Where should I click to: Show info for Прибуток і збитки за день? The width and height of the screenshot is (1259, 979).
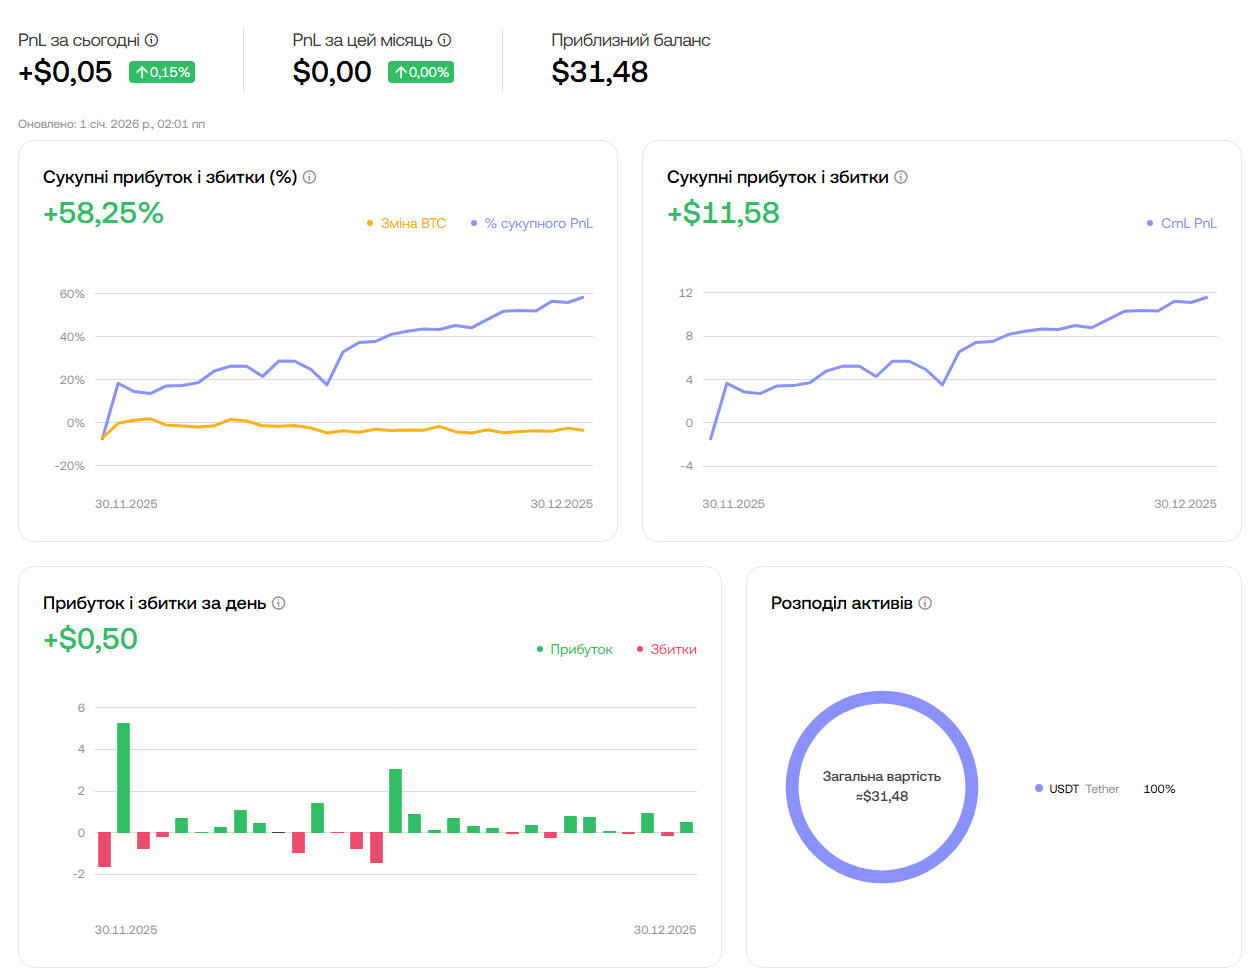coord(278,603)
